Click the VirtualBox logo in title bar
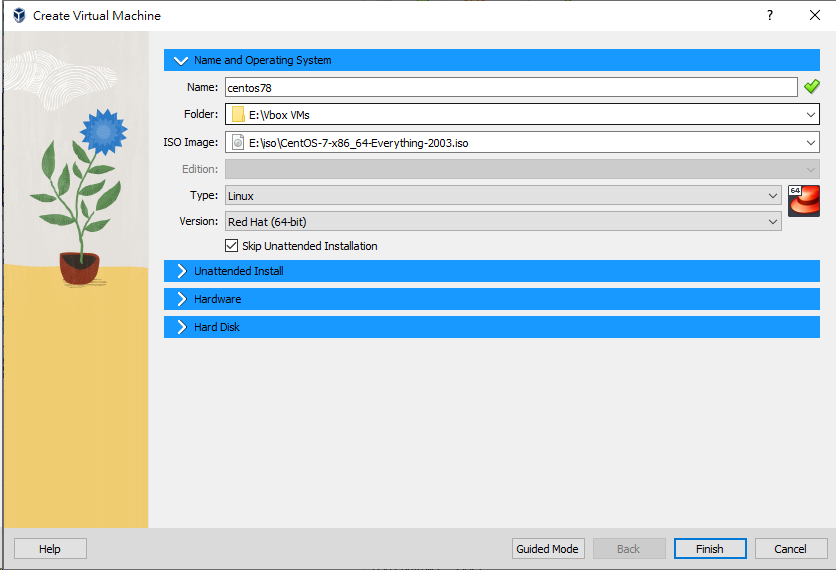This screenshot has width=836, height=570. click(18, 16)
